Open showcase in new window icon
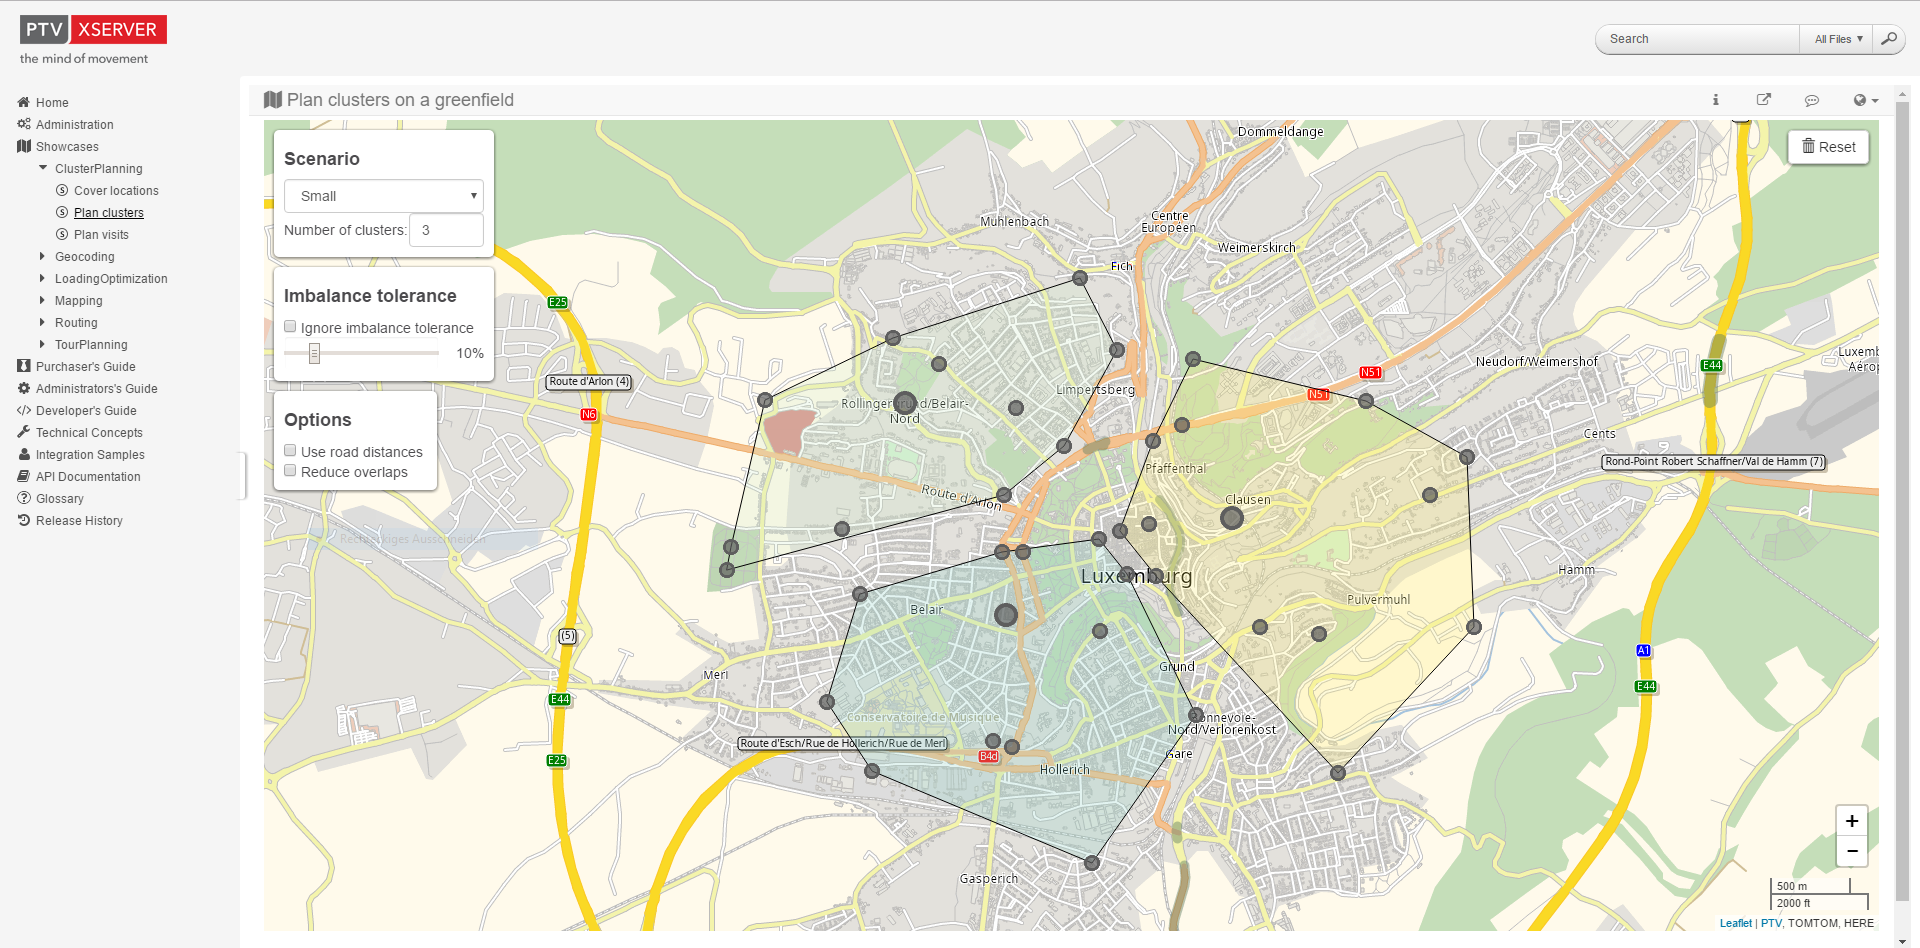This screenshot has height=948, width=1920. [x=1763, y=100]
